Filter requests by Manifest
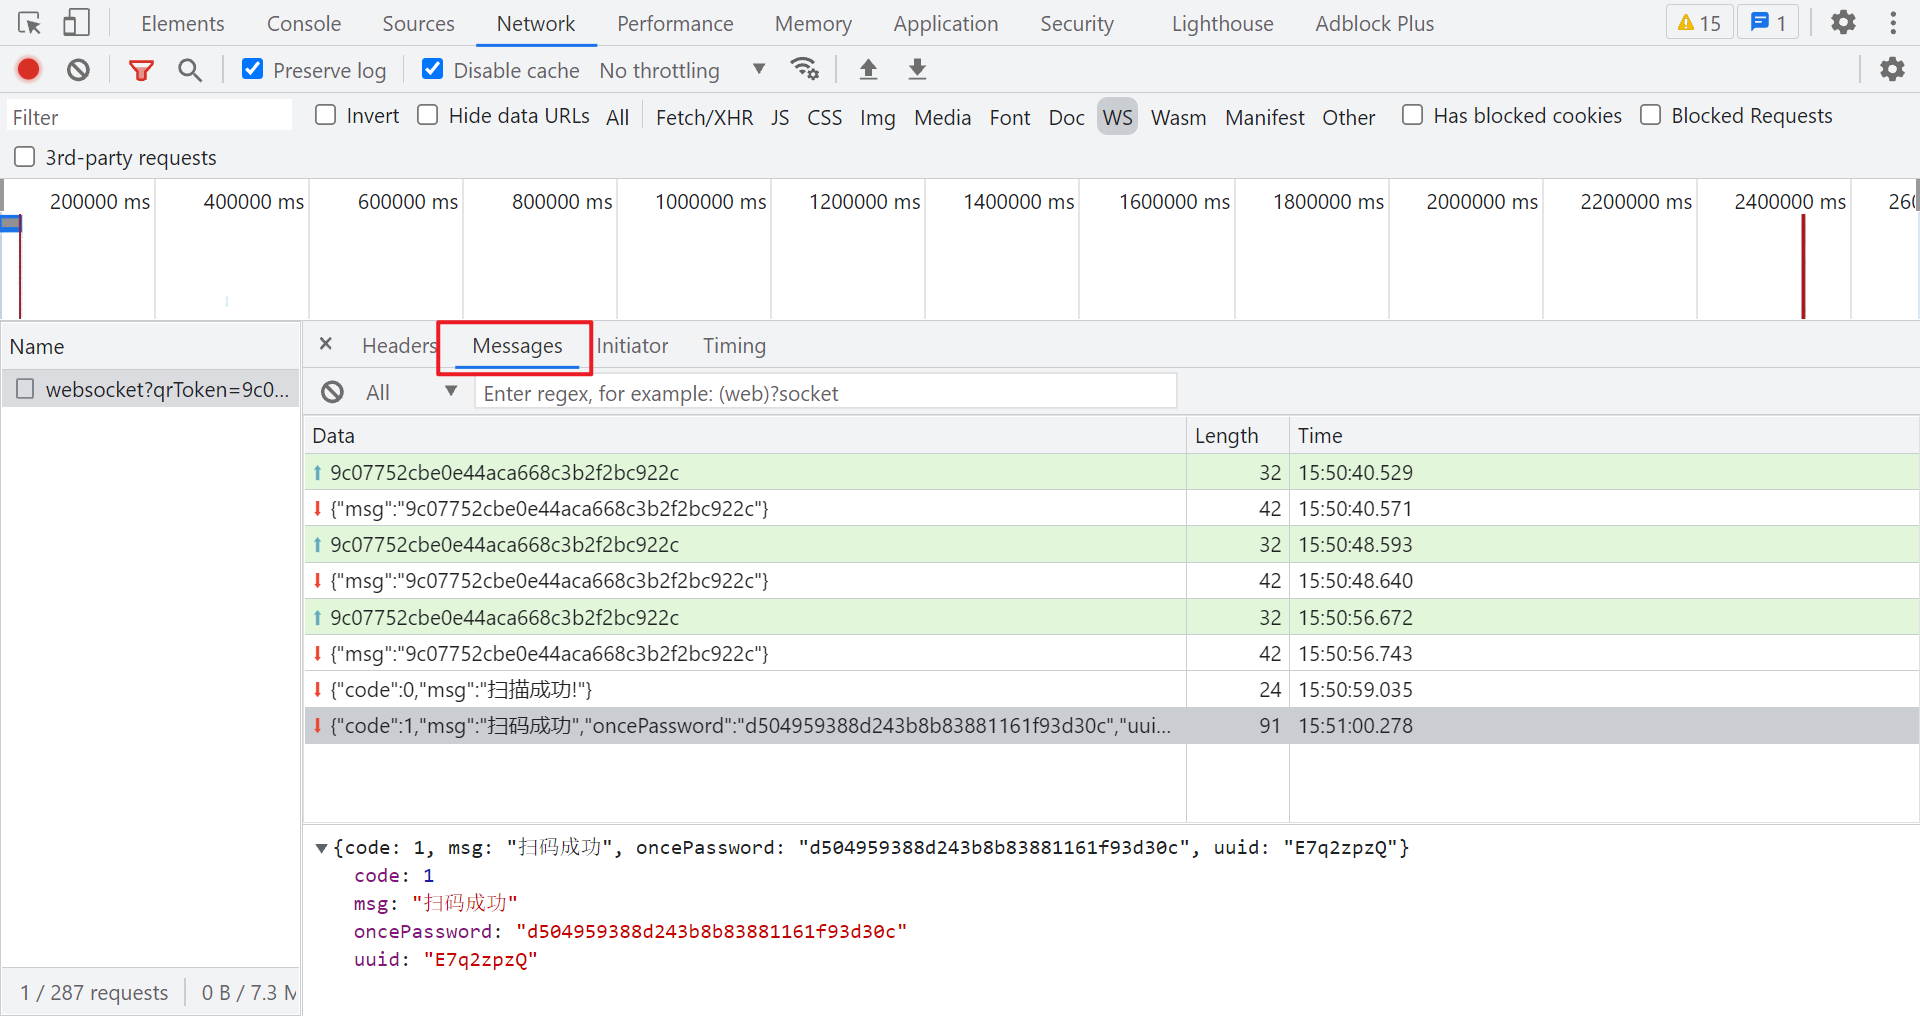Screen dimensions: 1920x1016 [x=1264, y=117]
